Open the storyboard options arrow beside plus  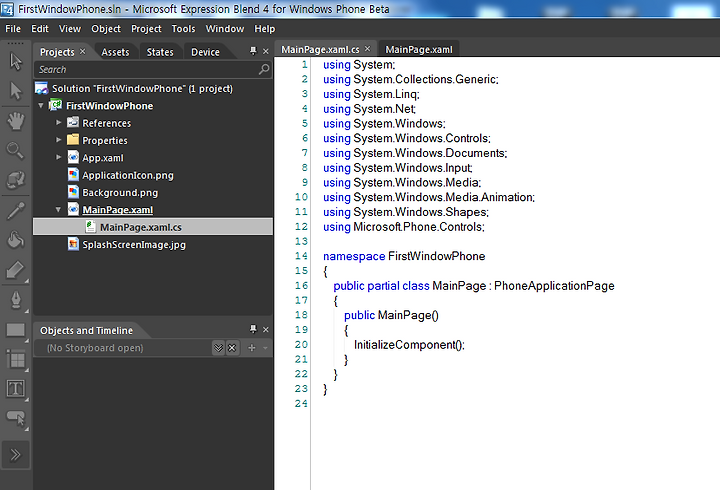(x=265, y=348)
